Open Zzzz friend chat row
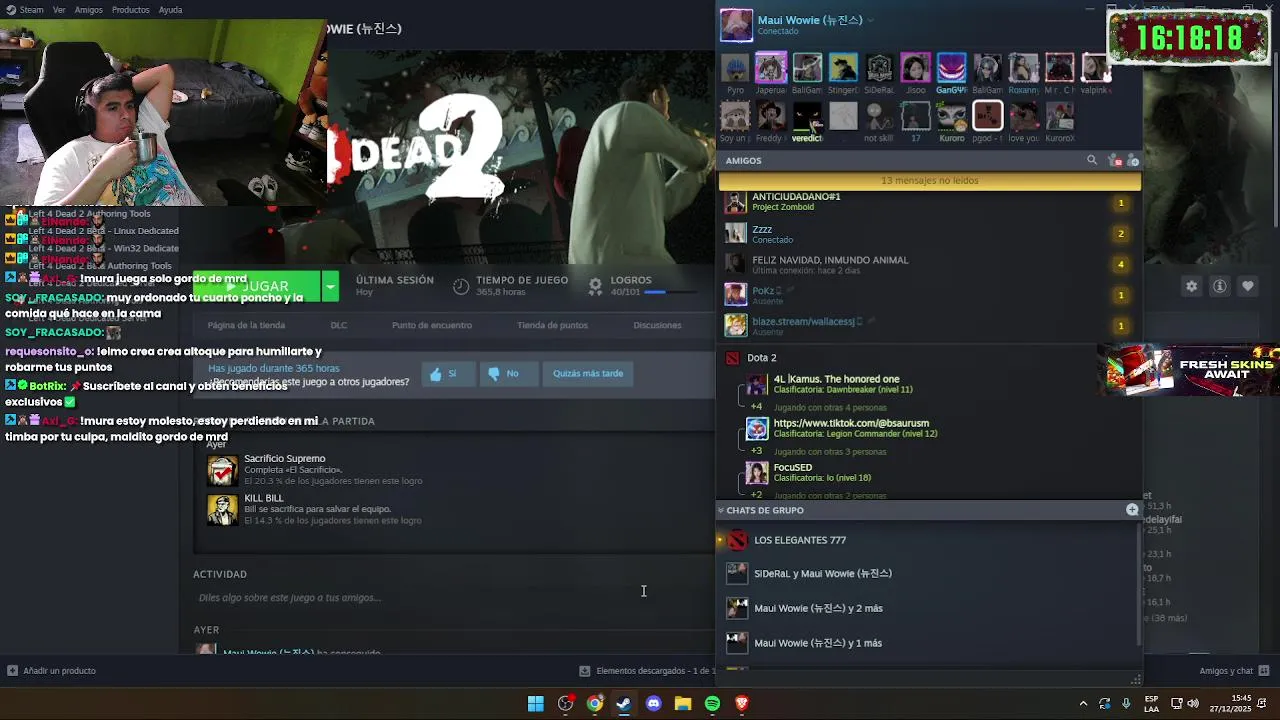Viewport: 1280px width, 720px height. tap(929, 234)
